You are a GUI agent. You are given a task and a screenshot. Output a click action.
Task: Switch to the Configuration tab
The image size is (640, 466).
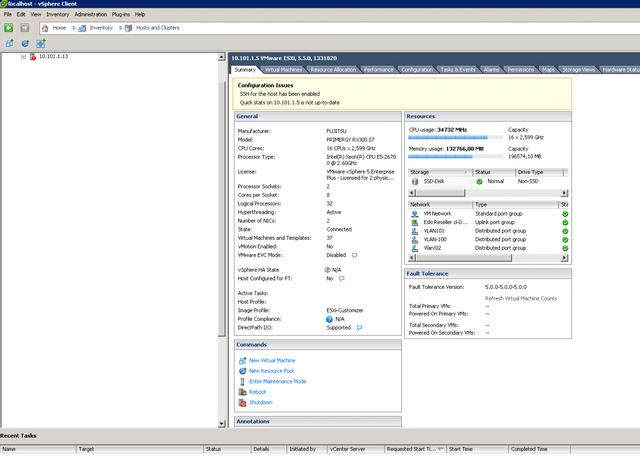(x=417, y=70)
